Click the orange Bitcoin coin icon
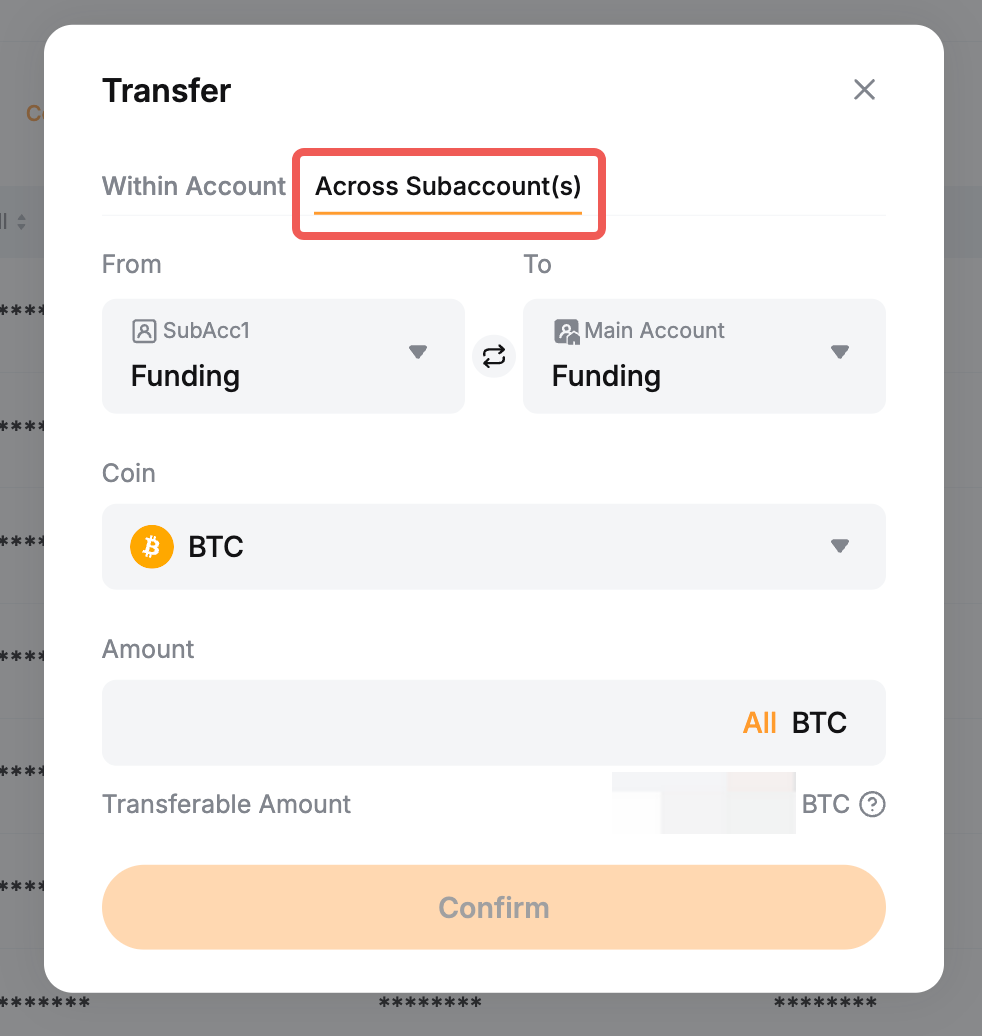Screen dimensions: 982x1036 tap(152, 547)
